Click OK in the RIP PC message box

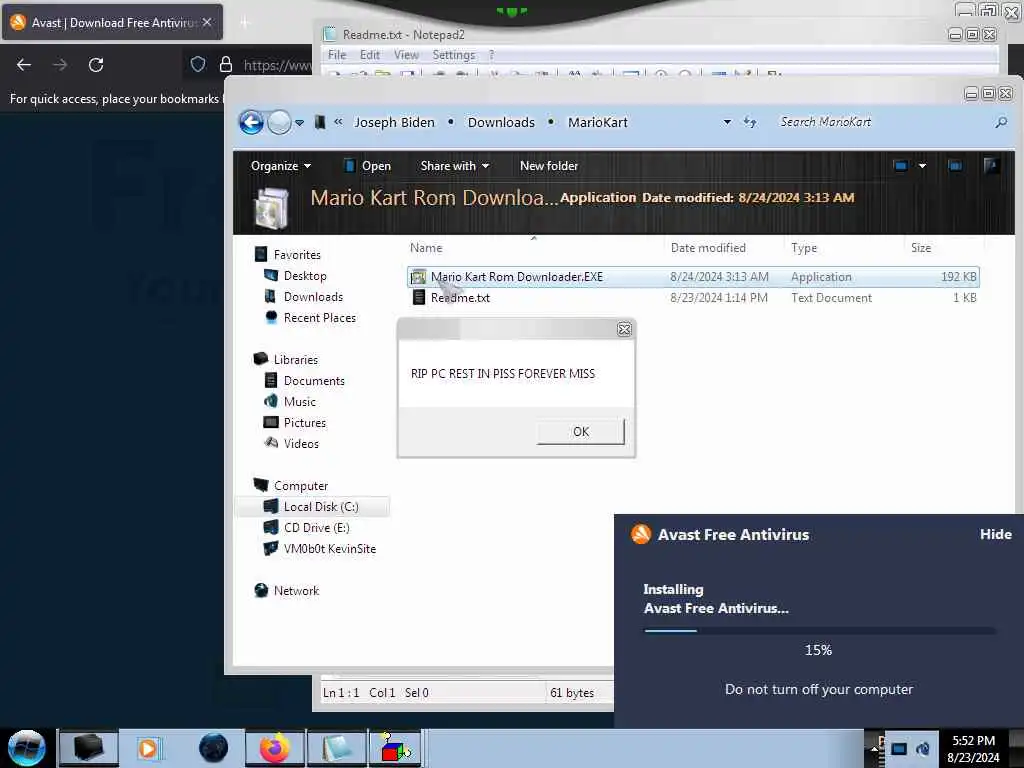581,432
